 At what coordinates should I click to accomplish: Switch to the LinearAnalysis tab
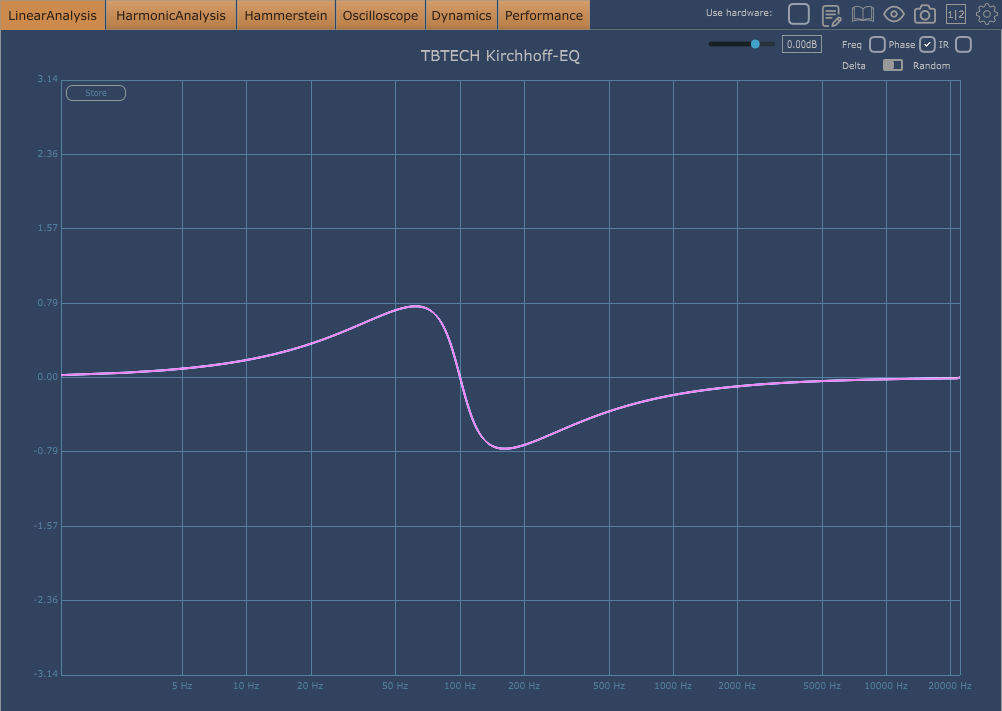(52, 15)
